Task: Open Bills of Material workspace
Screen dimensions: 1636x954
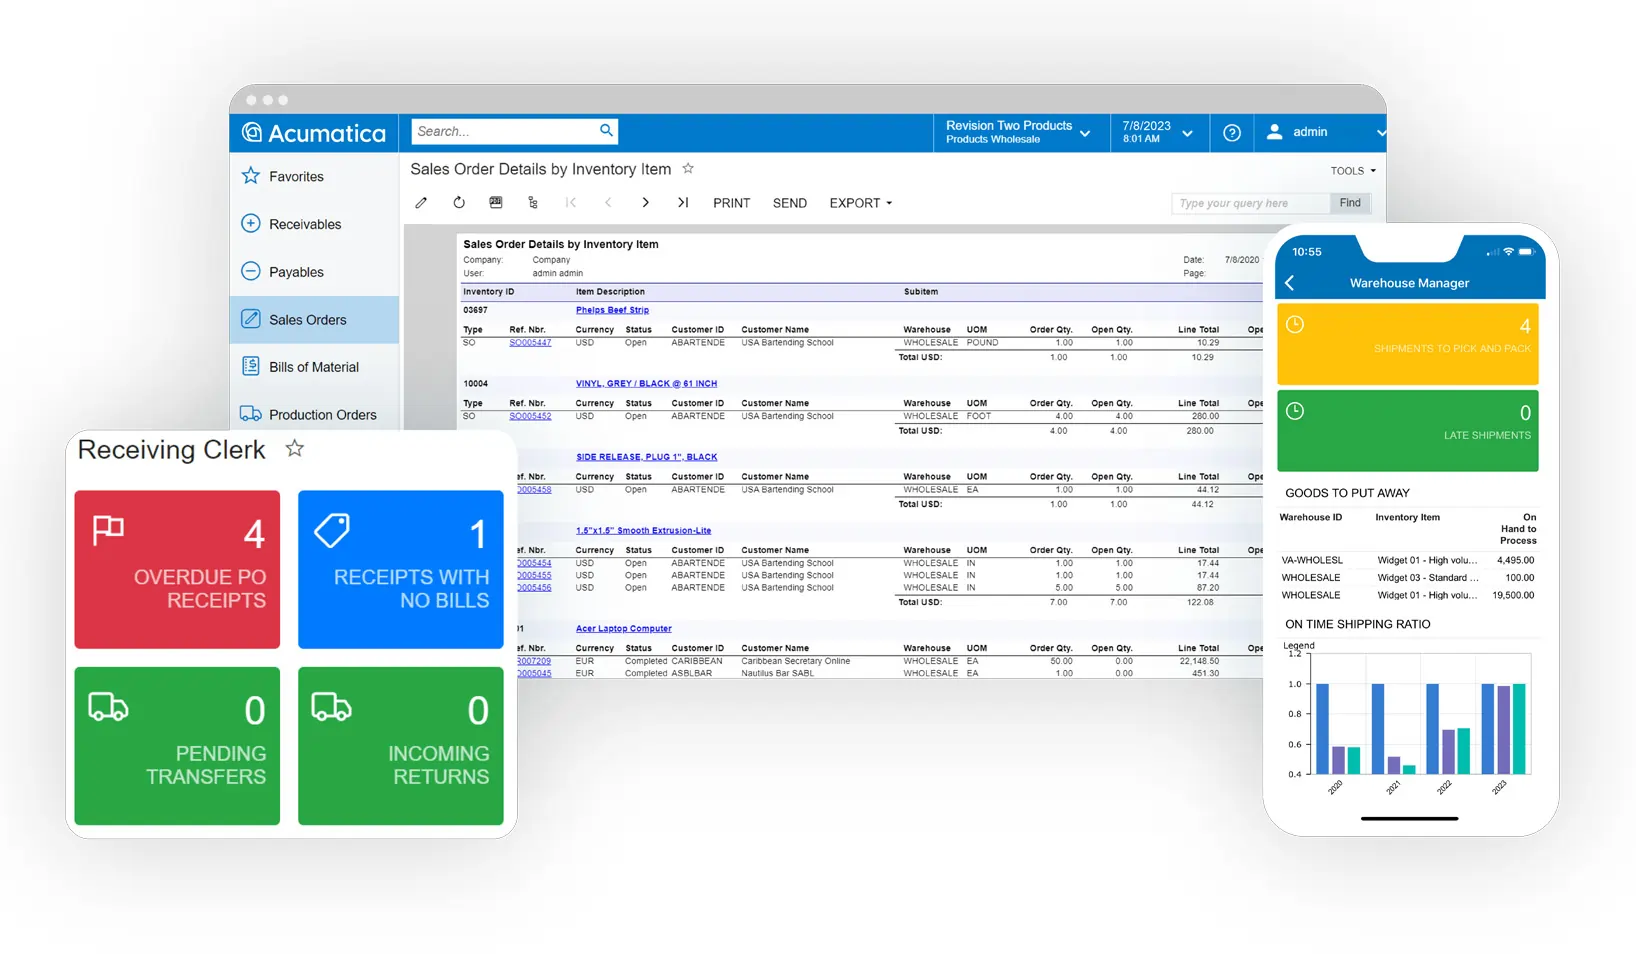Action: pyautogui.click(x=314, y=367)
